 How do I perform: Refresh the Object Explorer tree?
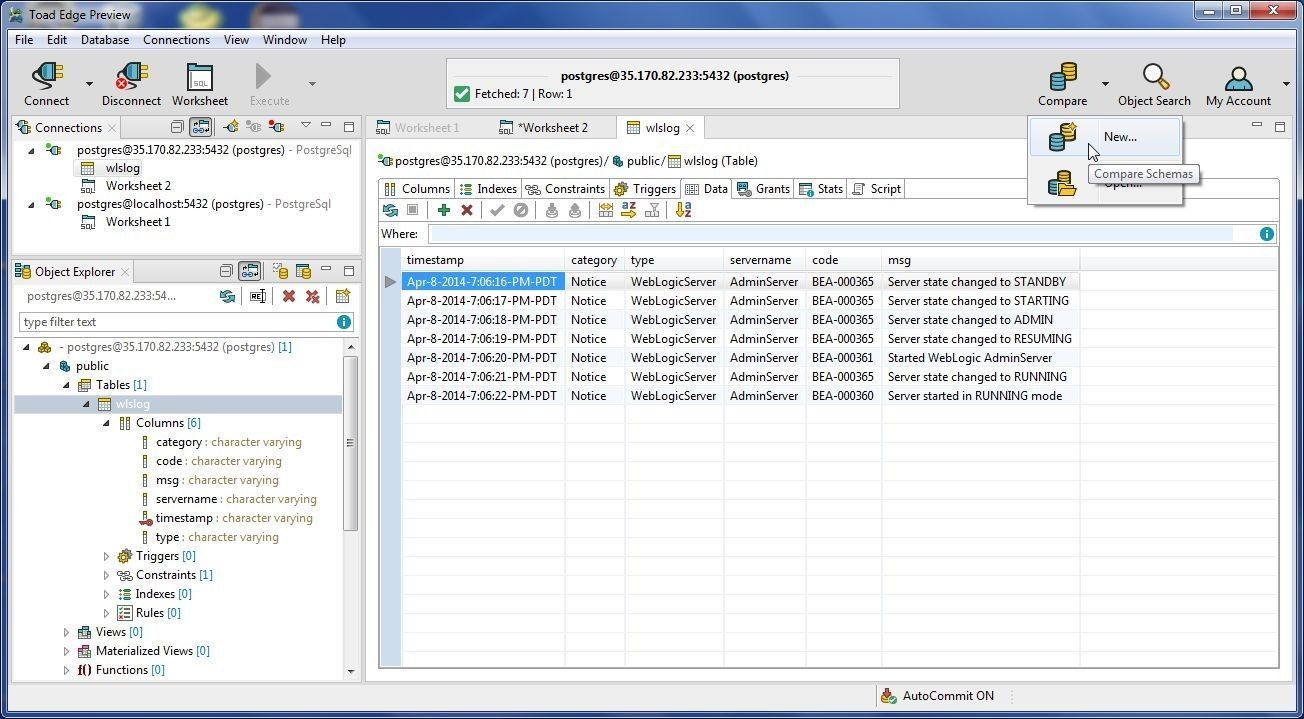point(228,296)
